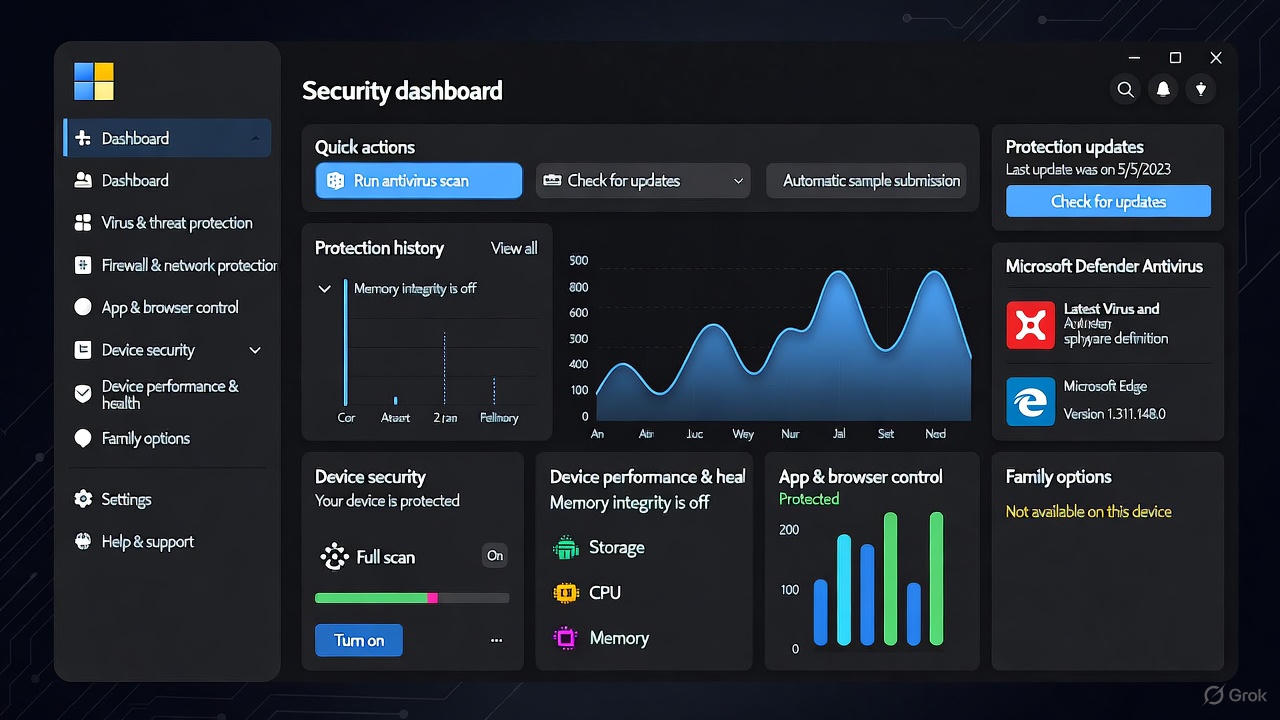
Task: Select the Device performance & health icon
Action: click(x=82, y=394)
